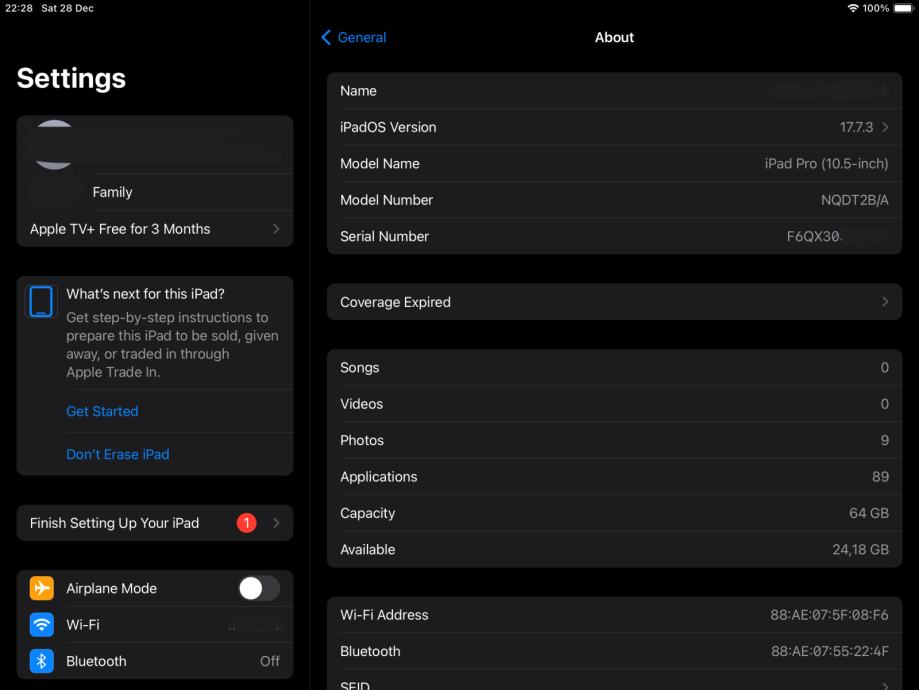
Task: Tap Available value 24,18 GB
Action: point(860,549)
